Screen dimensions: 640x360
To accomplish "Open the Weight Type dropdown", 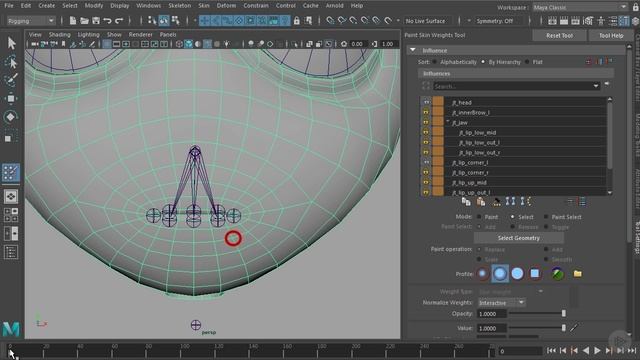I will [x=511, y=291].
